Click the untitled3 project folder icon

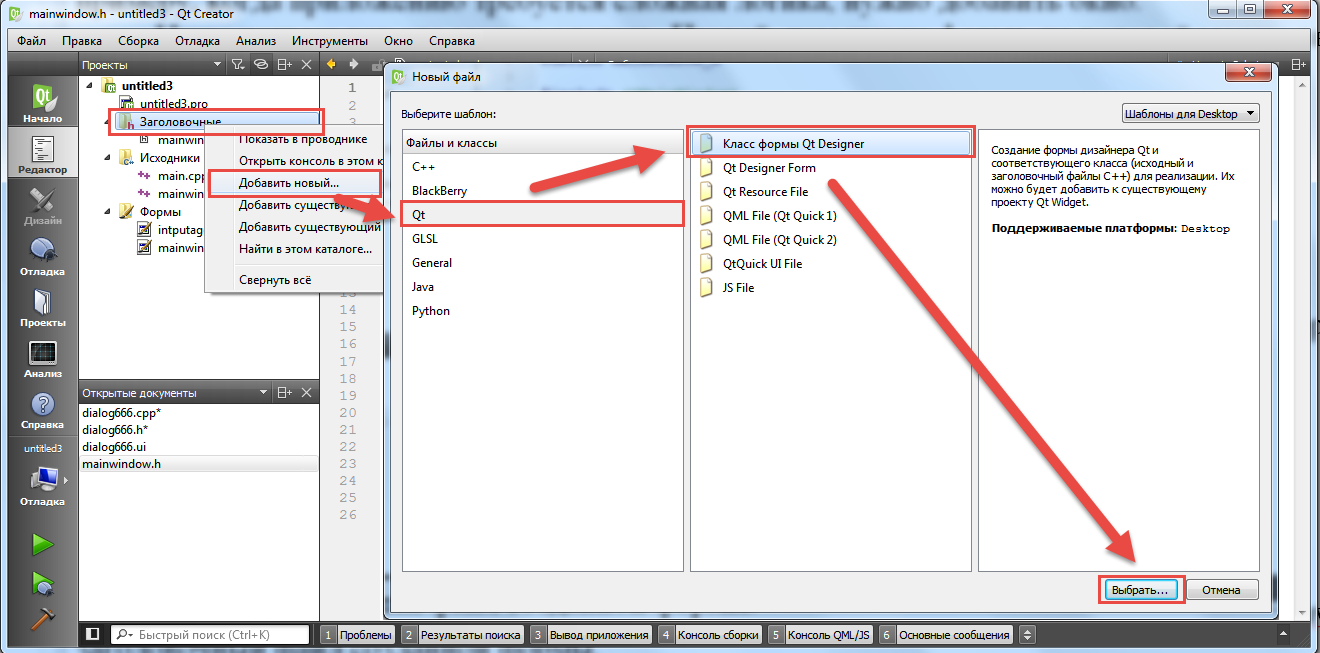tap(110, 86)
